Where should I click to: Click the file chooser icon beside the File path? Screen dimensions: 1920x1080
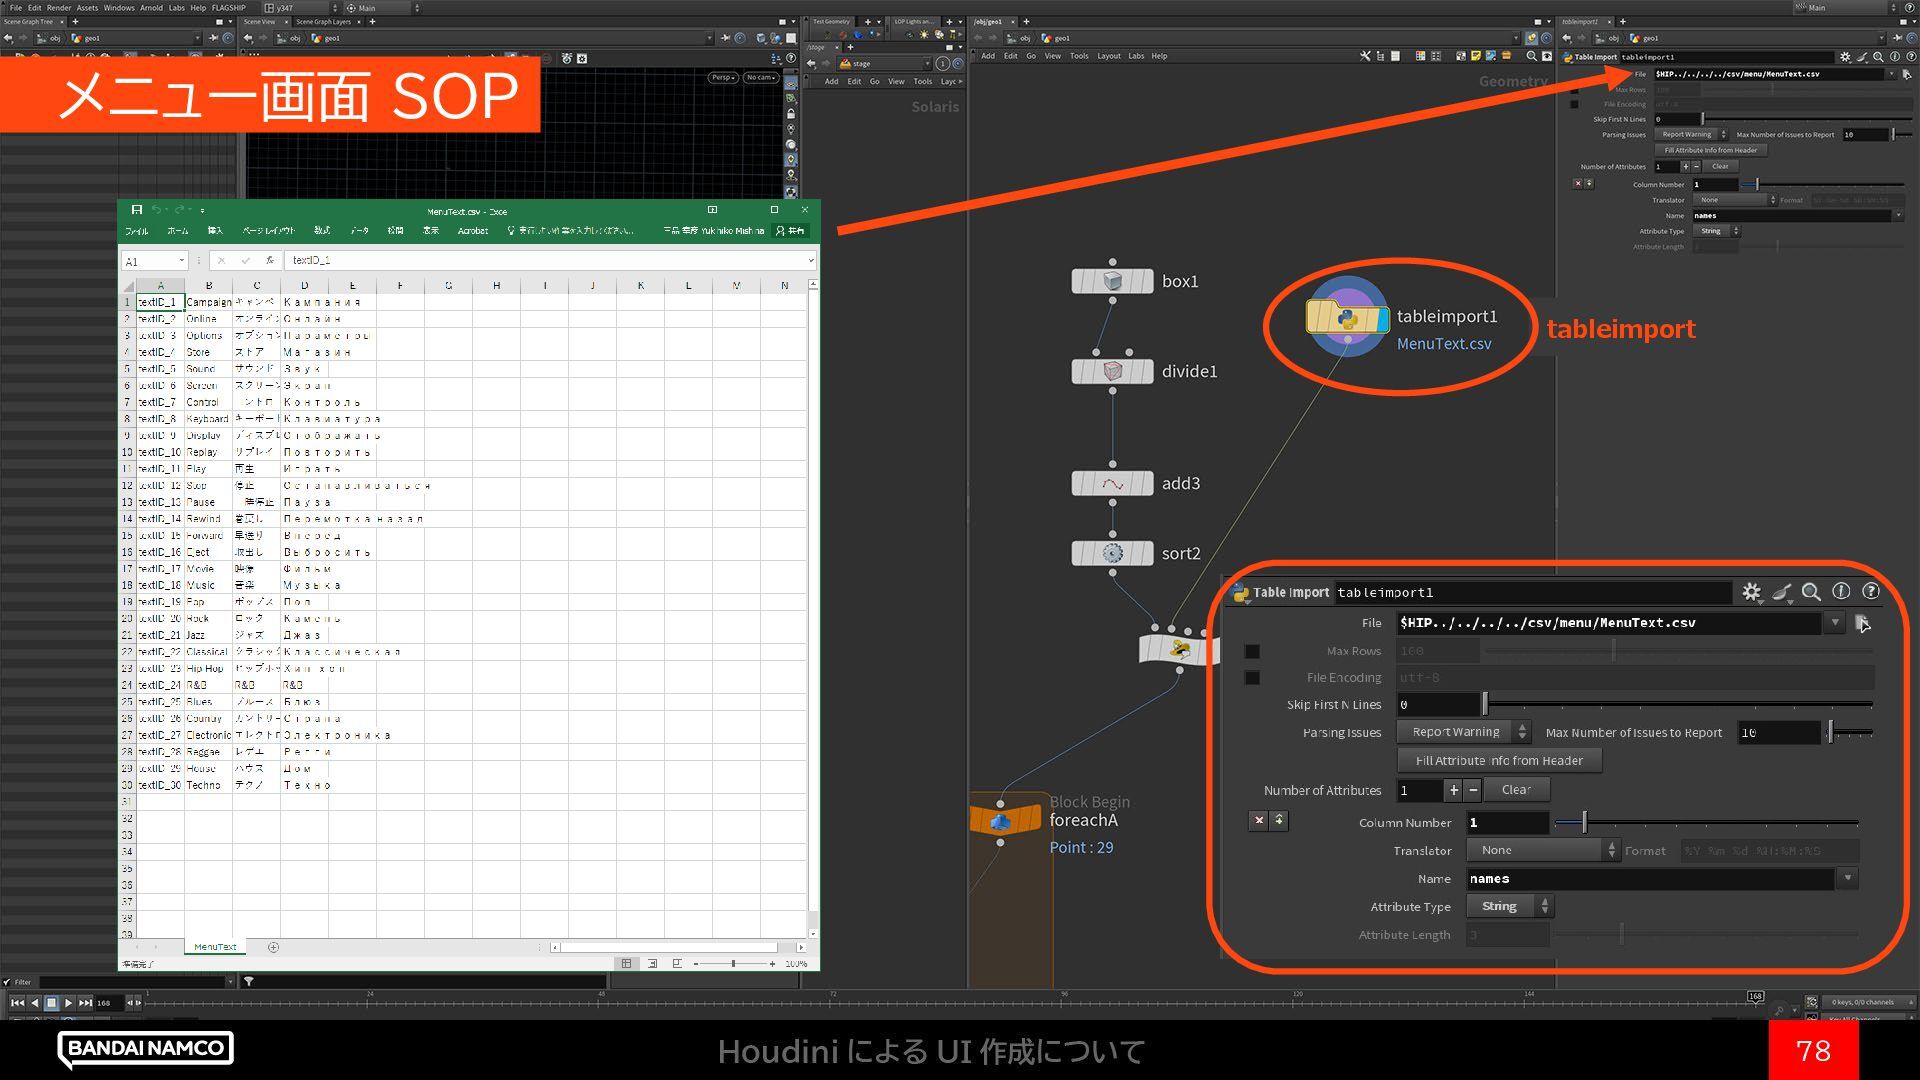tap(1862, 623)
